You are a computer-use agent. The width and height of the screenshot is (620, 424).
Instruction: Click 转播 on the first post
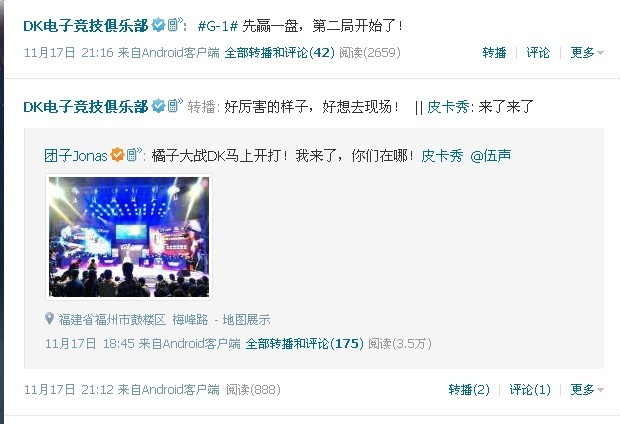tap(494, 52)
